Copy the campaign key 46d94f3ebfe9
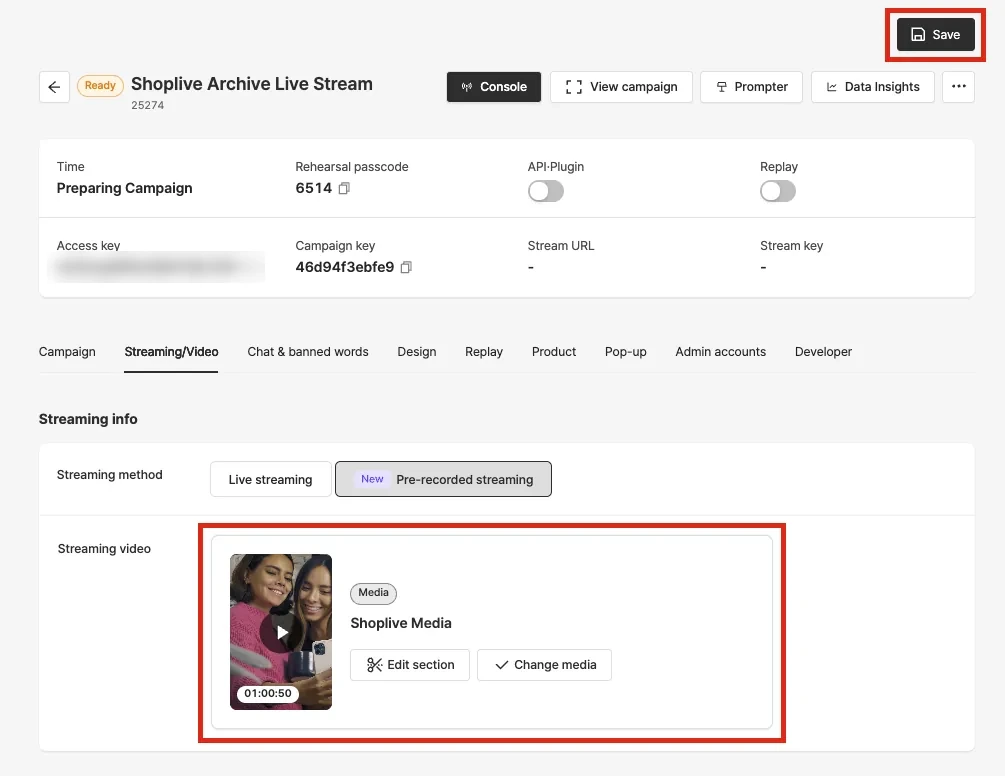This screenshot has height=776, width=1005. click(x=406, y=267)
